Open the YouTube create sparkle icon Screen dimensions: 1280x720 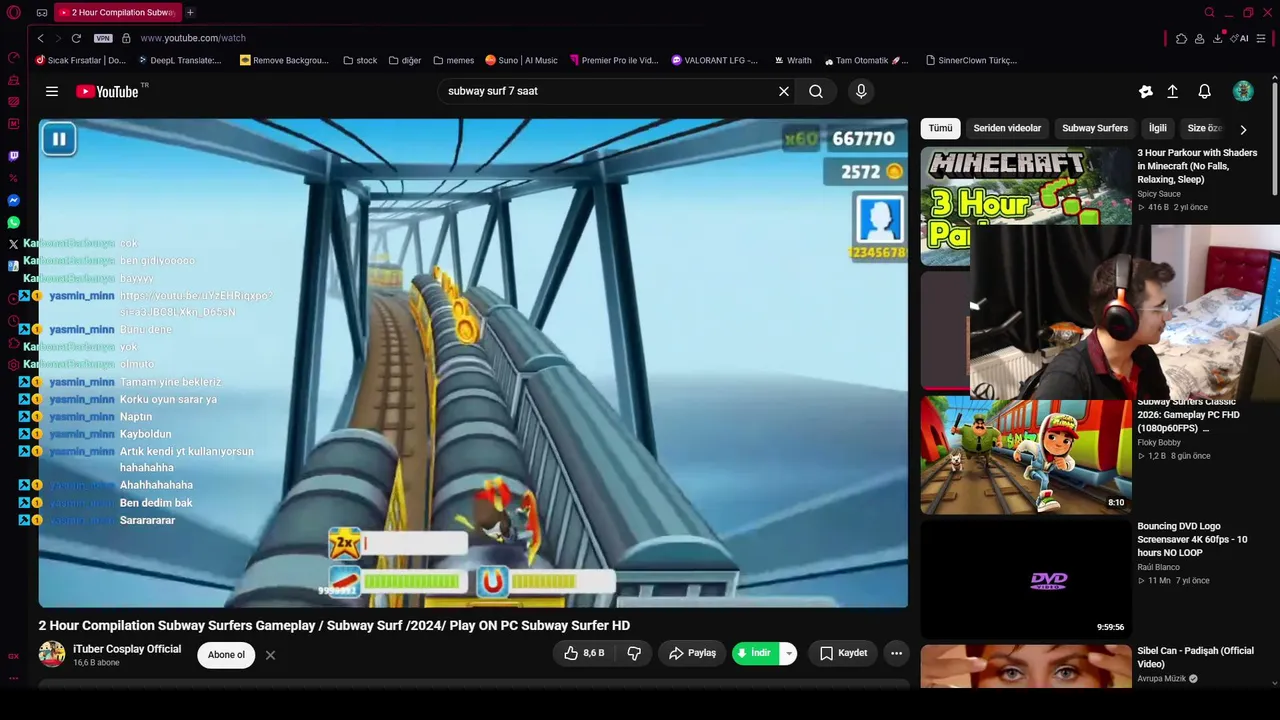coord(1146,91)
